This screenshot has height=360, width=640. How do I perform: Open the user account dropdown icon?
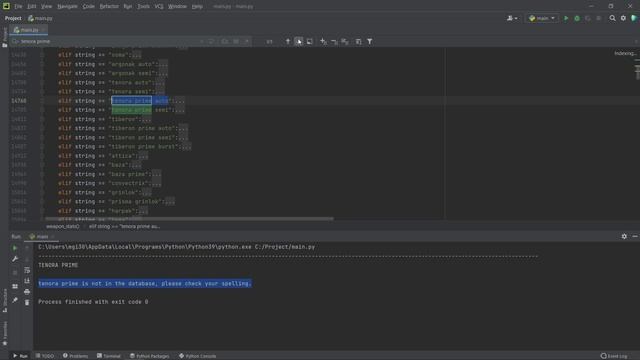(512, 18)
